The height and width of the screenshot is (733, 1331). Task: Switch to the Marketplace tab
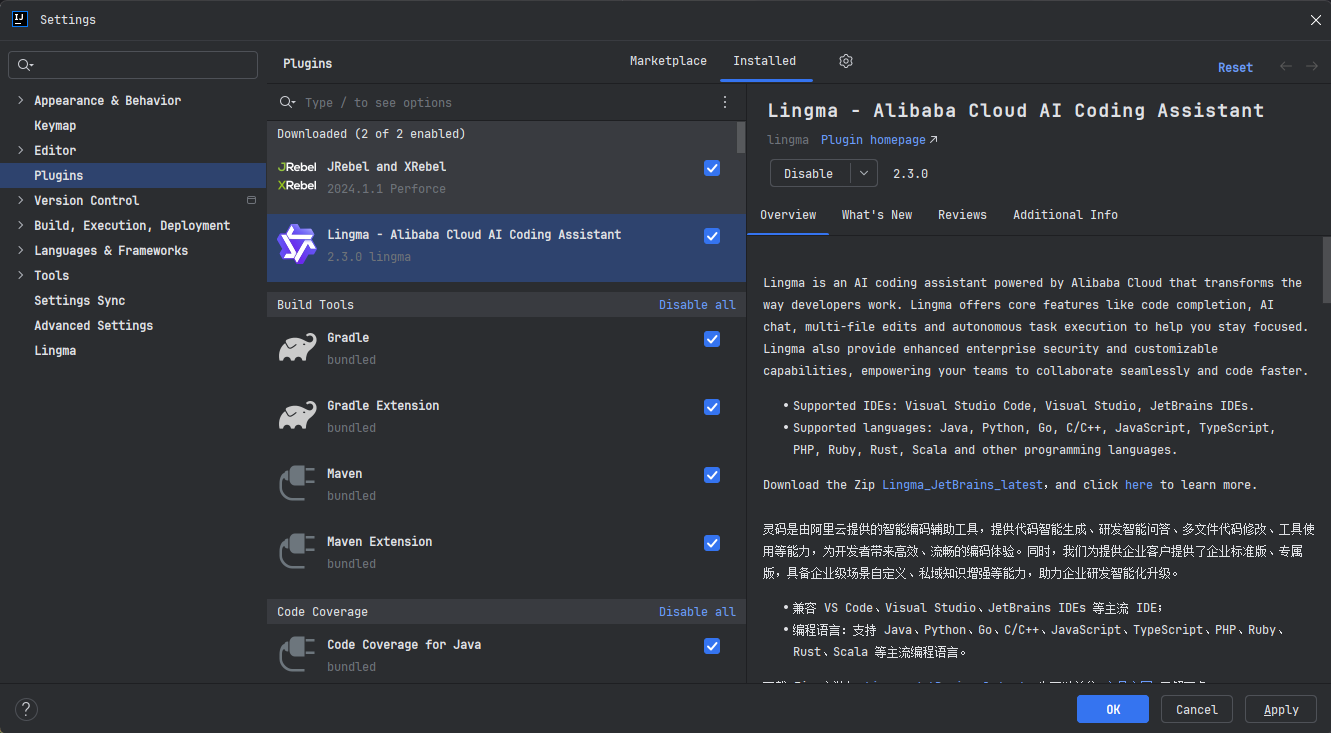pyautogui.click(x=668, y=61)
